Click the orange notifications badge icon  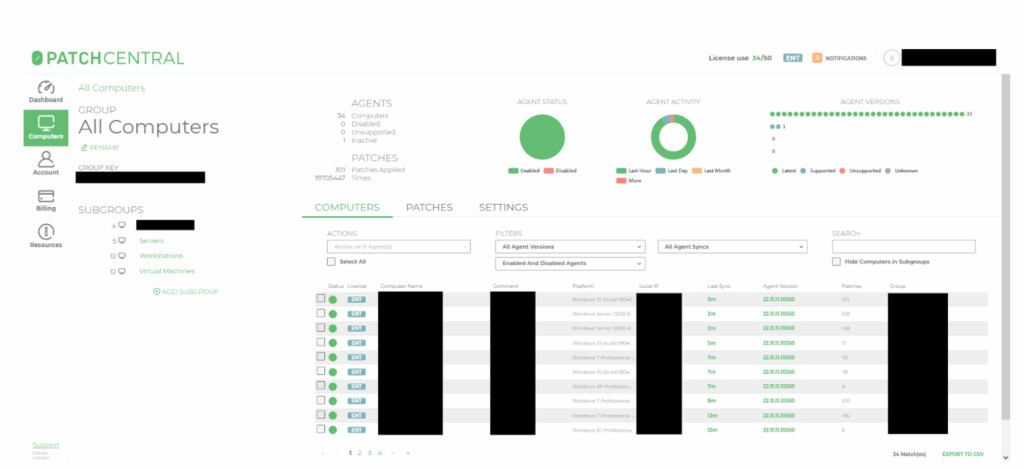817,58
